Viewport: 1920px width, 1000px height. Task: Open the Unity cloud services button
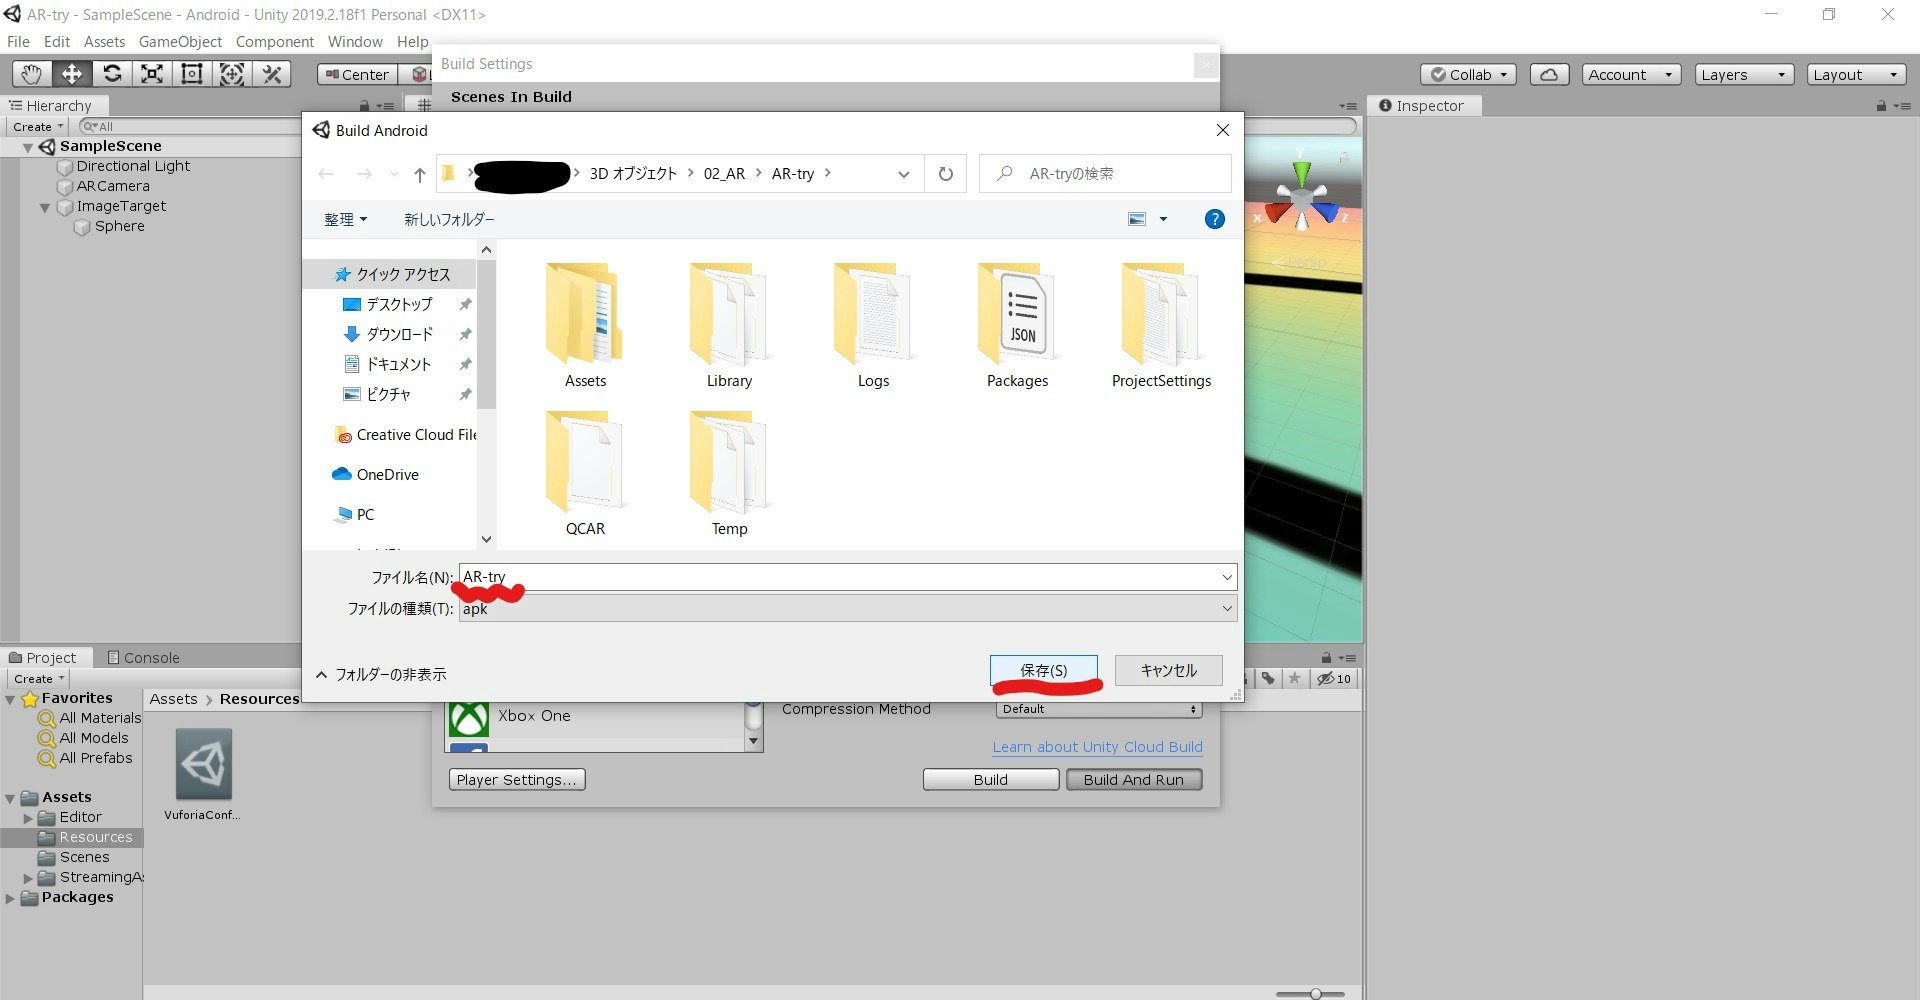pyautogui.click(x=1549, y=75)
